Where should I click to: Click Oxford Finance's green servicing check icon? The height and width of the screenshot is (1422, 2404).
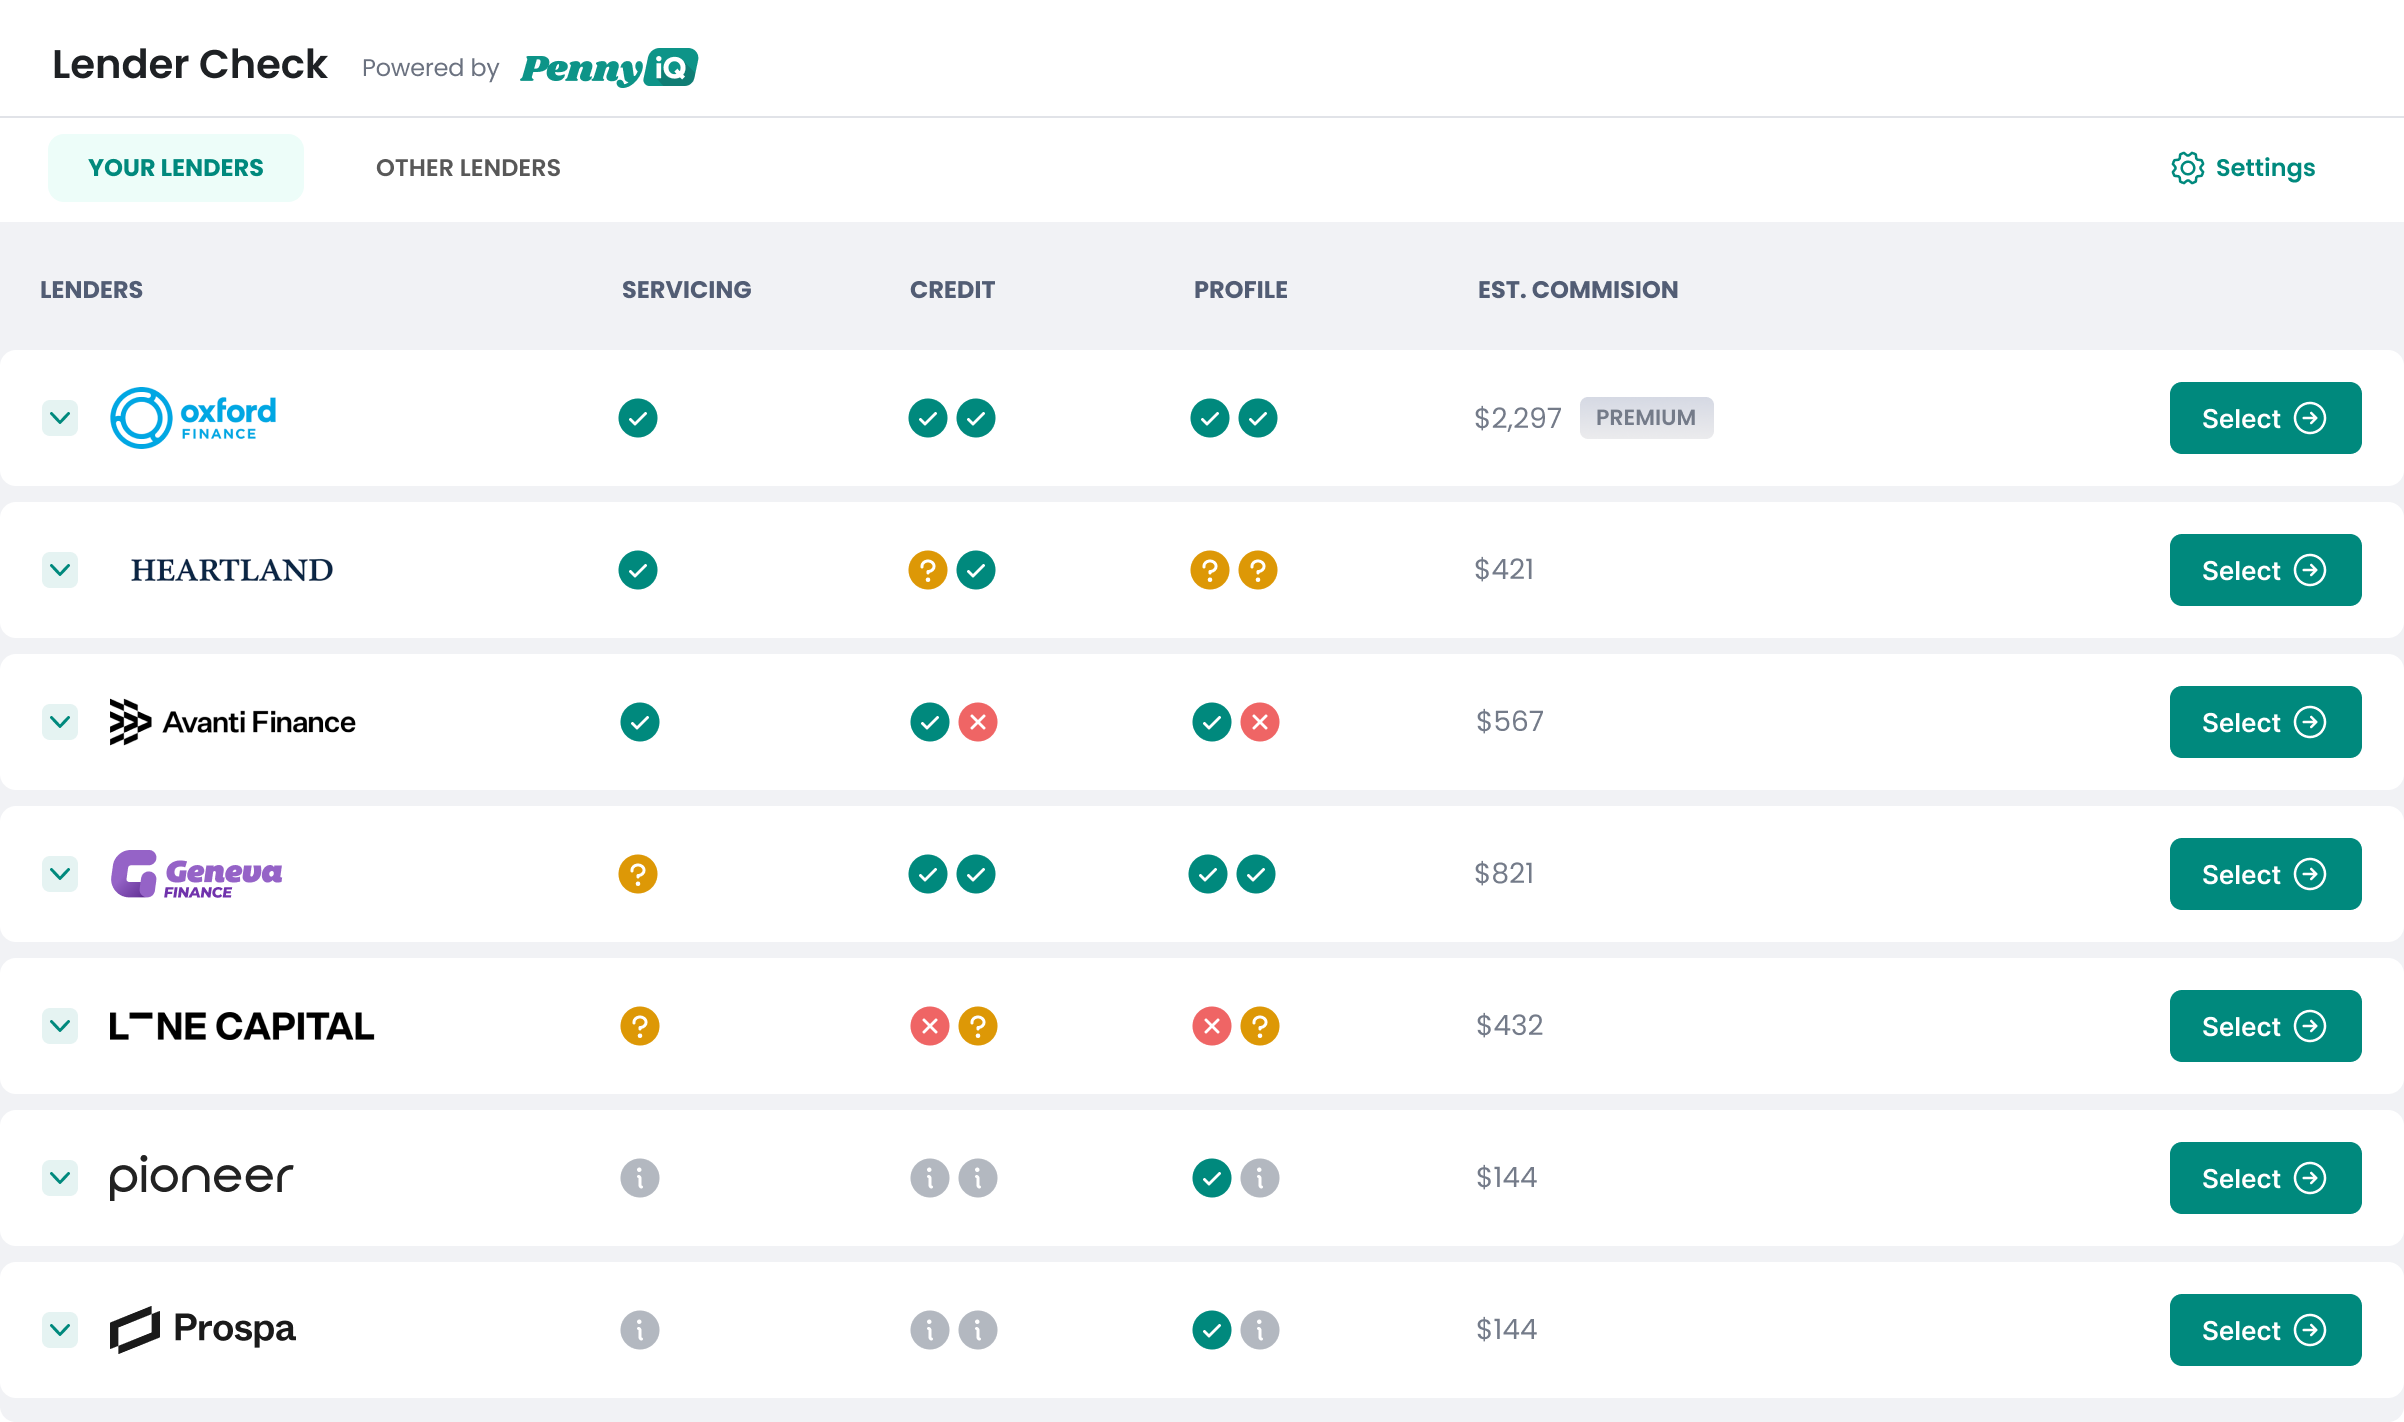pyautogui.click(x=637, y=418)
